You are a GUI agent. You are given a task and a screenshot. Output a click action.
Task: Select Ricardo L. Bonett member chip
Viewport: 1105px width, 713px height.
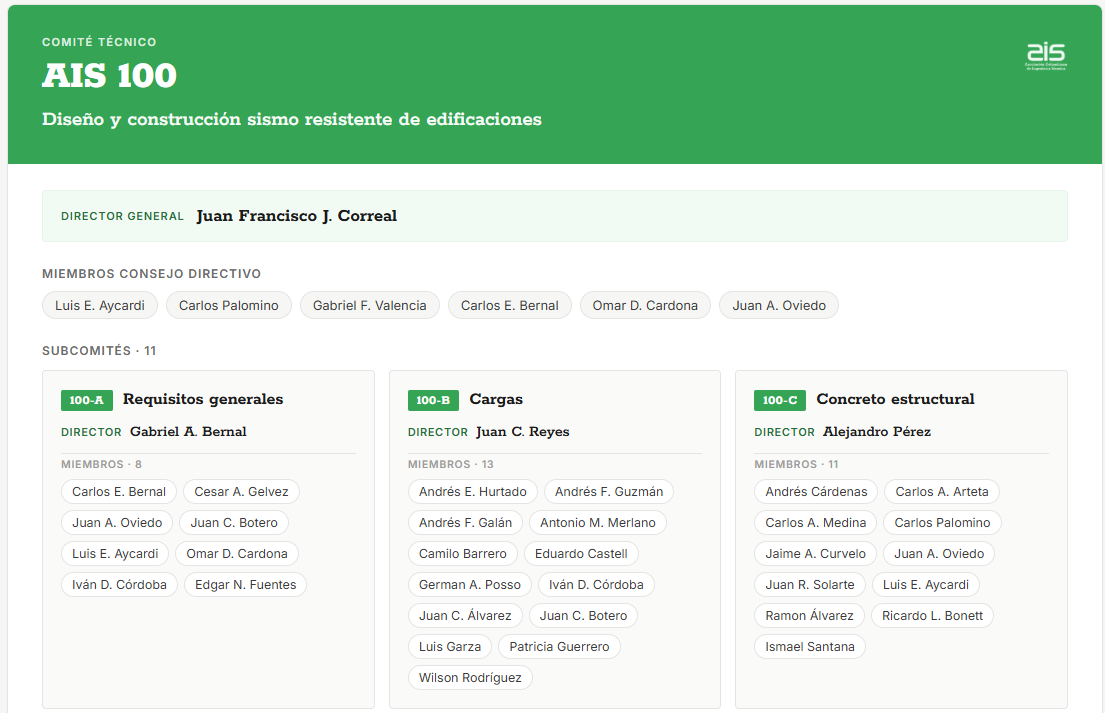(932, 616)
